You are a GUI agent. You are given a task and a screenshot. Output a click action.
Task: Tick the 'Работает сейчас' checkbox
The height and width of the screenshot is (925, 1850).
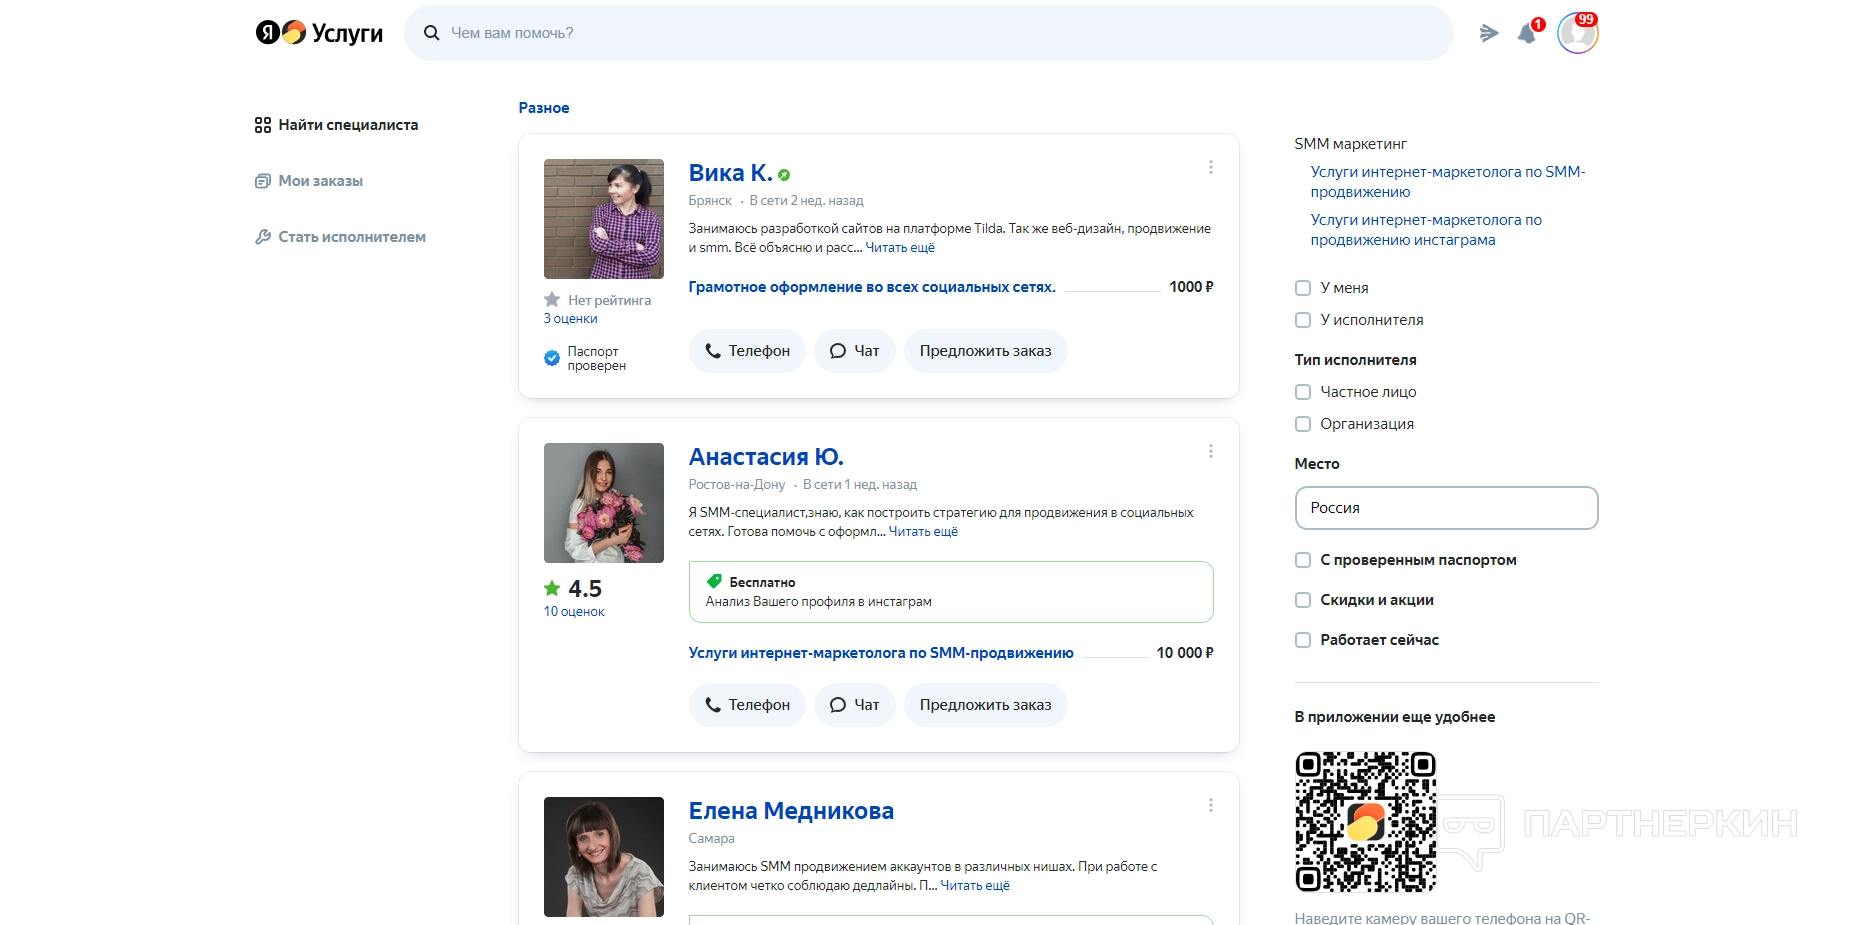tap(1303, 640)
